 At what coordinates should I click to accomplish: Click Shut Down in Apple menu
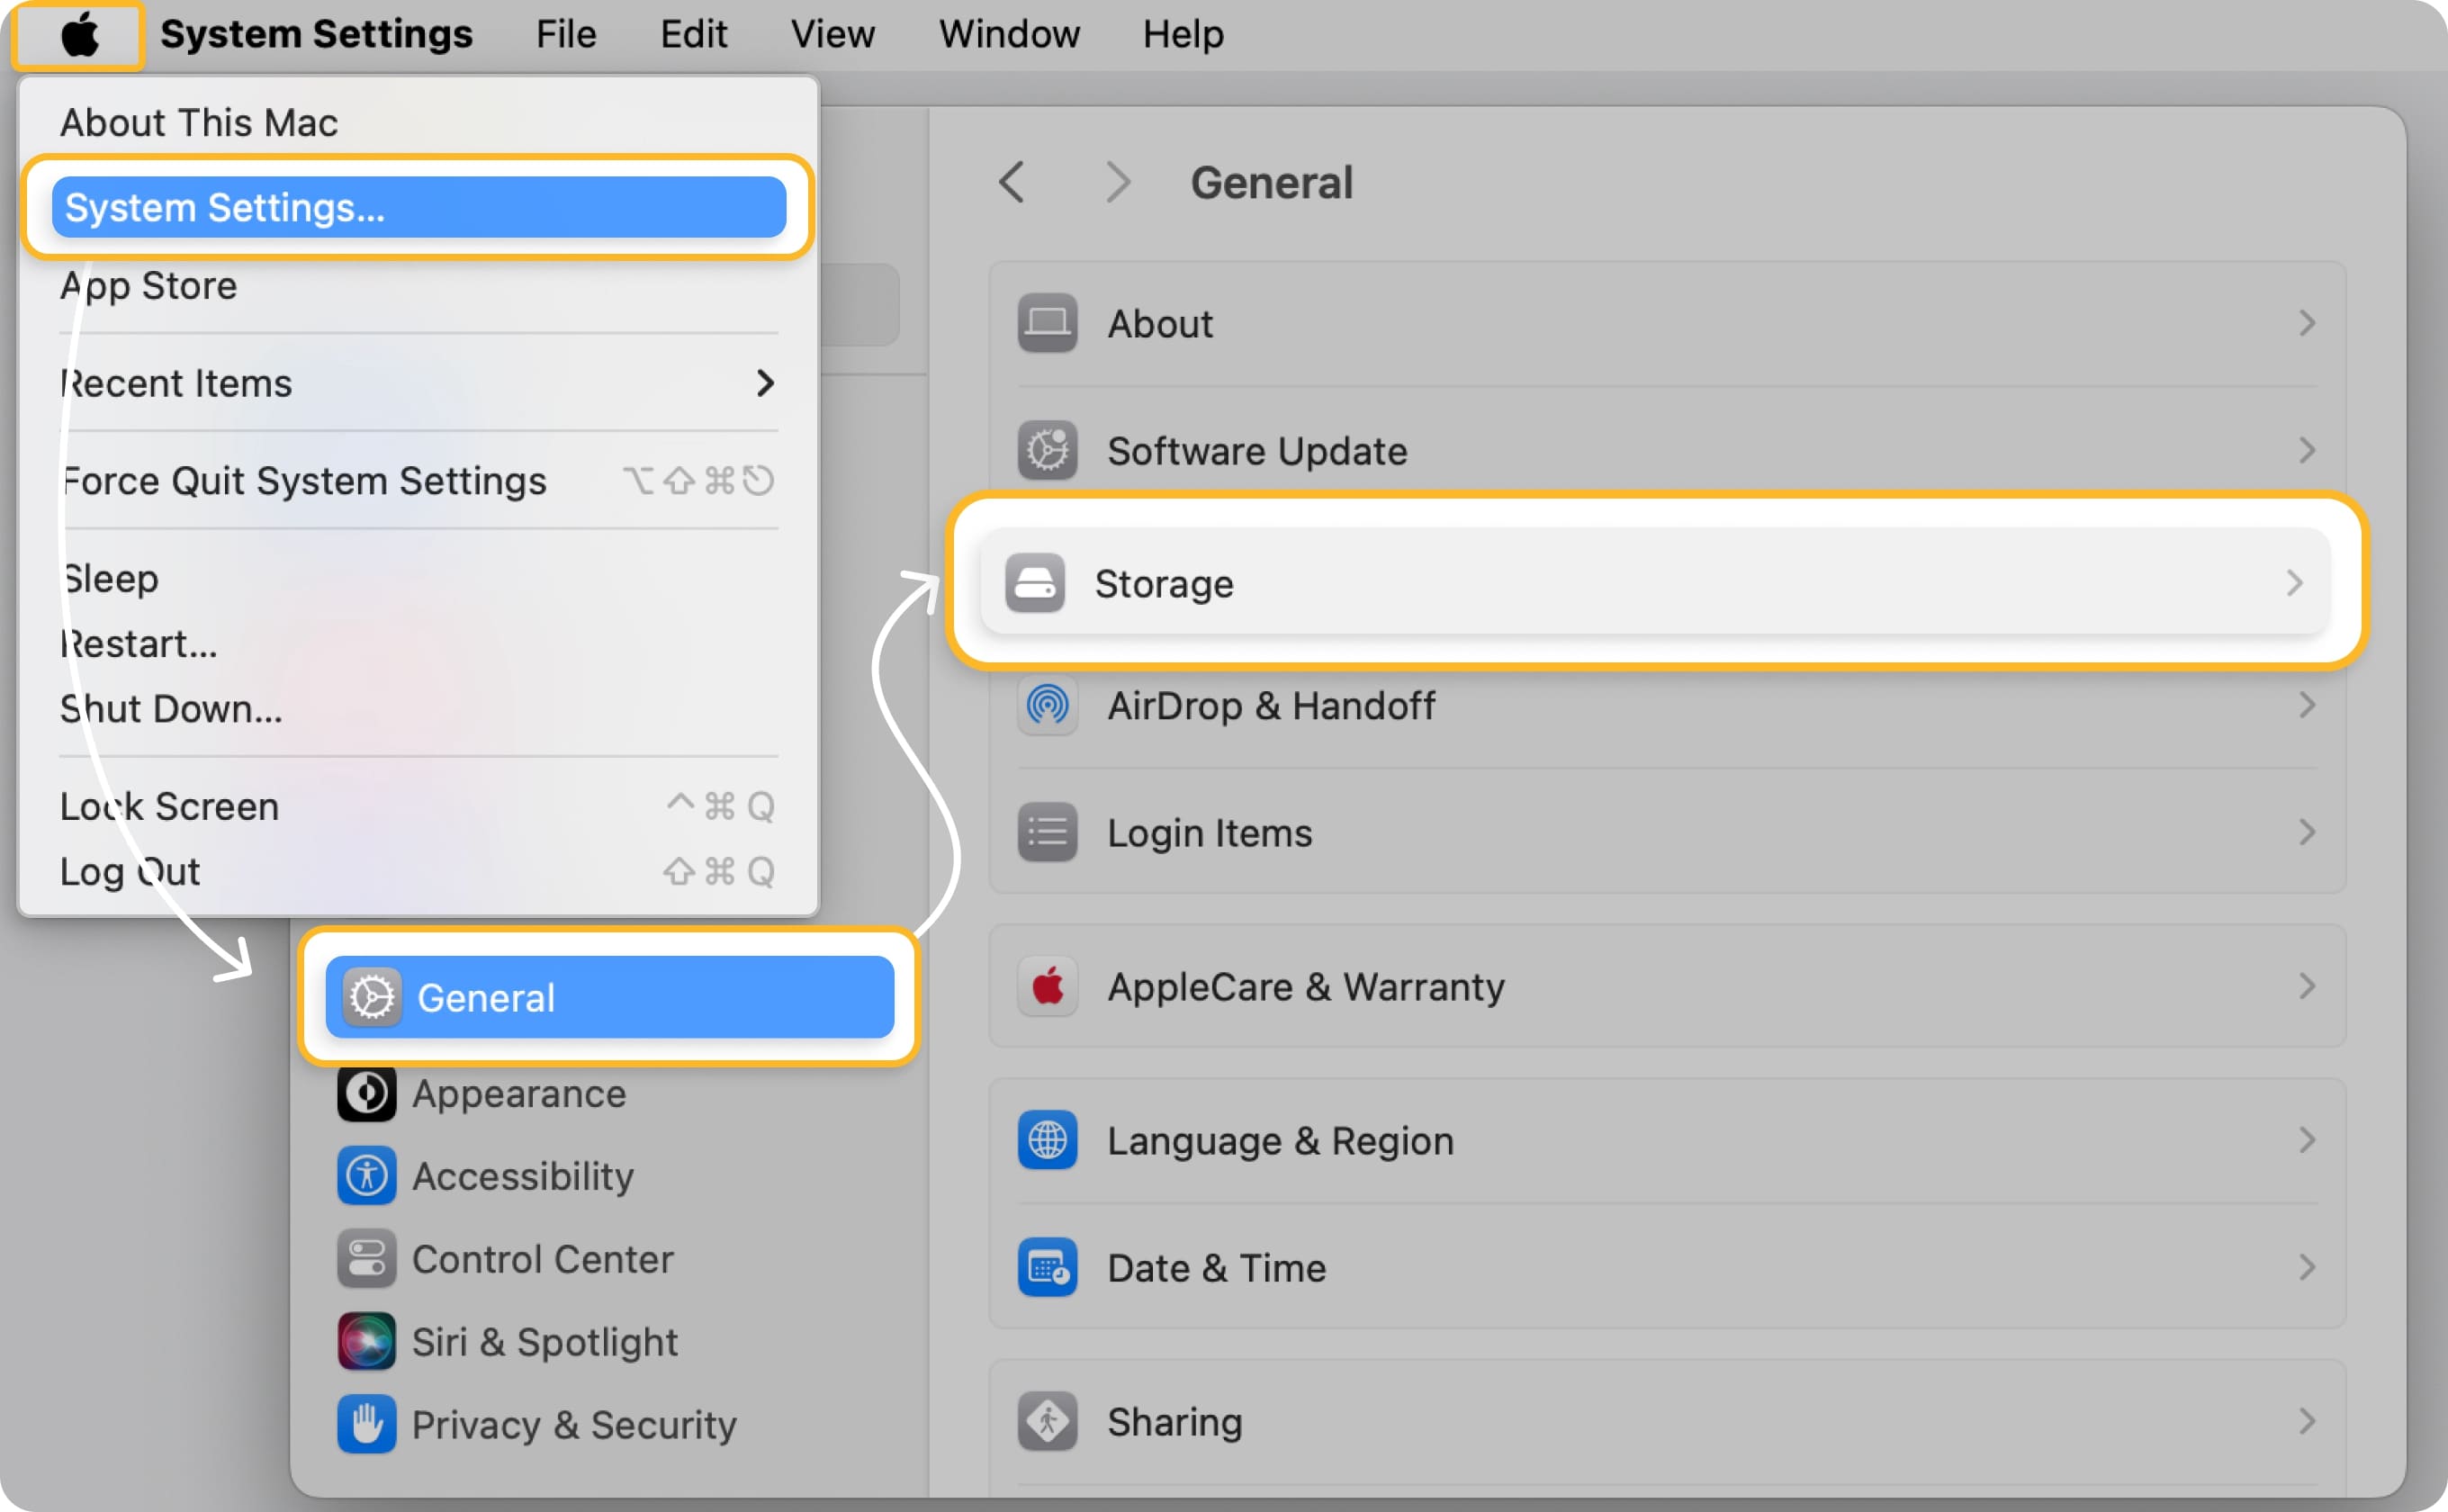(171, 710)
